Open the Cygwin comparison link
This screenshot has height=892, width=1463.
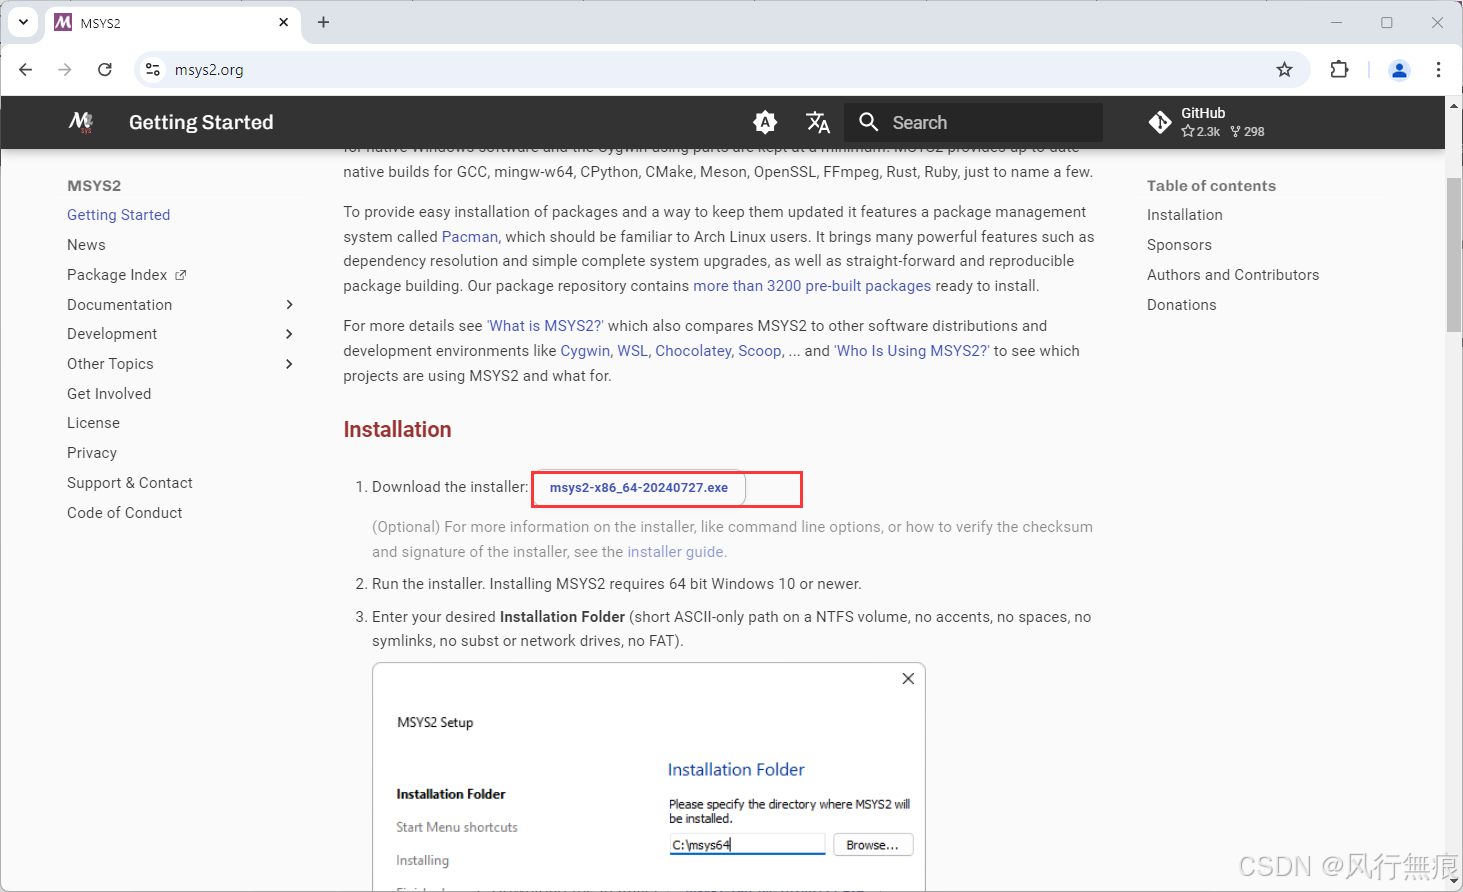click(585, 351)
